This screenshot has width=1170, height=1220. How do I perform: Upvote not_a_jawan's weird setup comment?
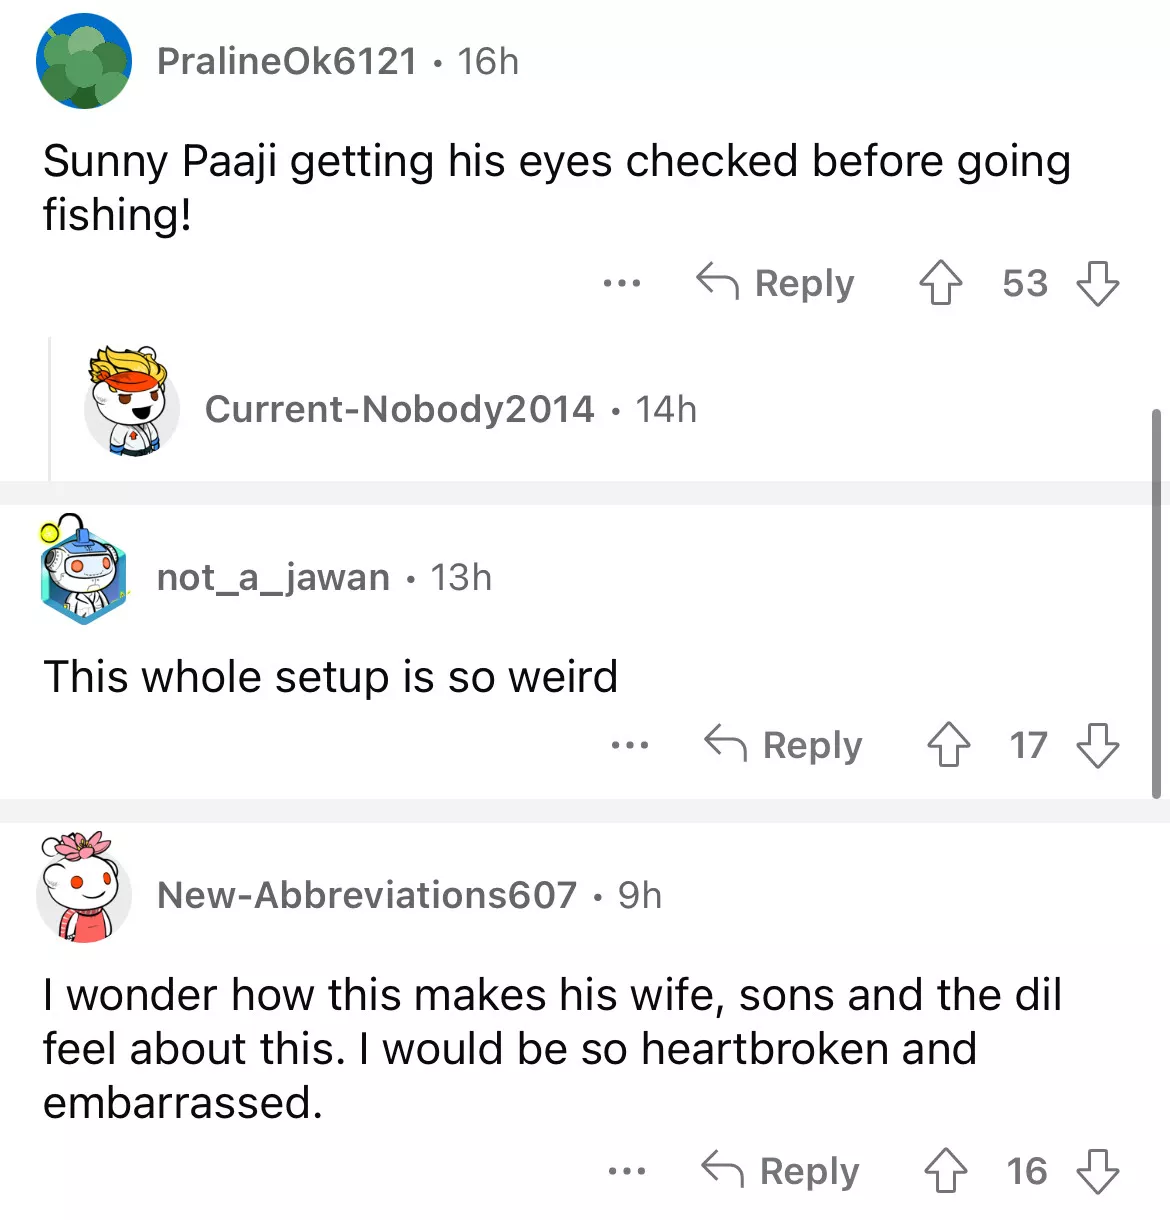[947, 745]
